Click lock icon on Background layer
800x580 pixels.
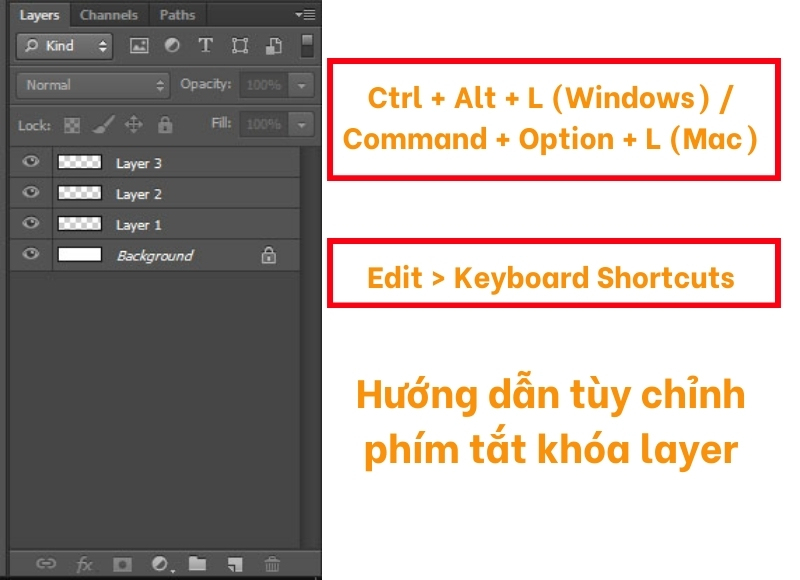point(268,255)
